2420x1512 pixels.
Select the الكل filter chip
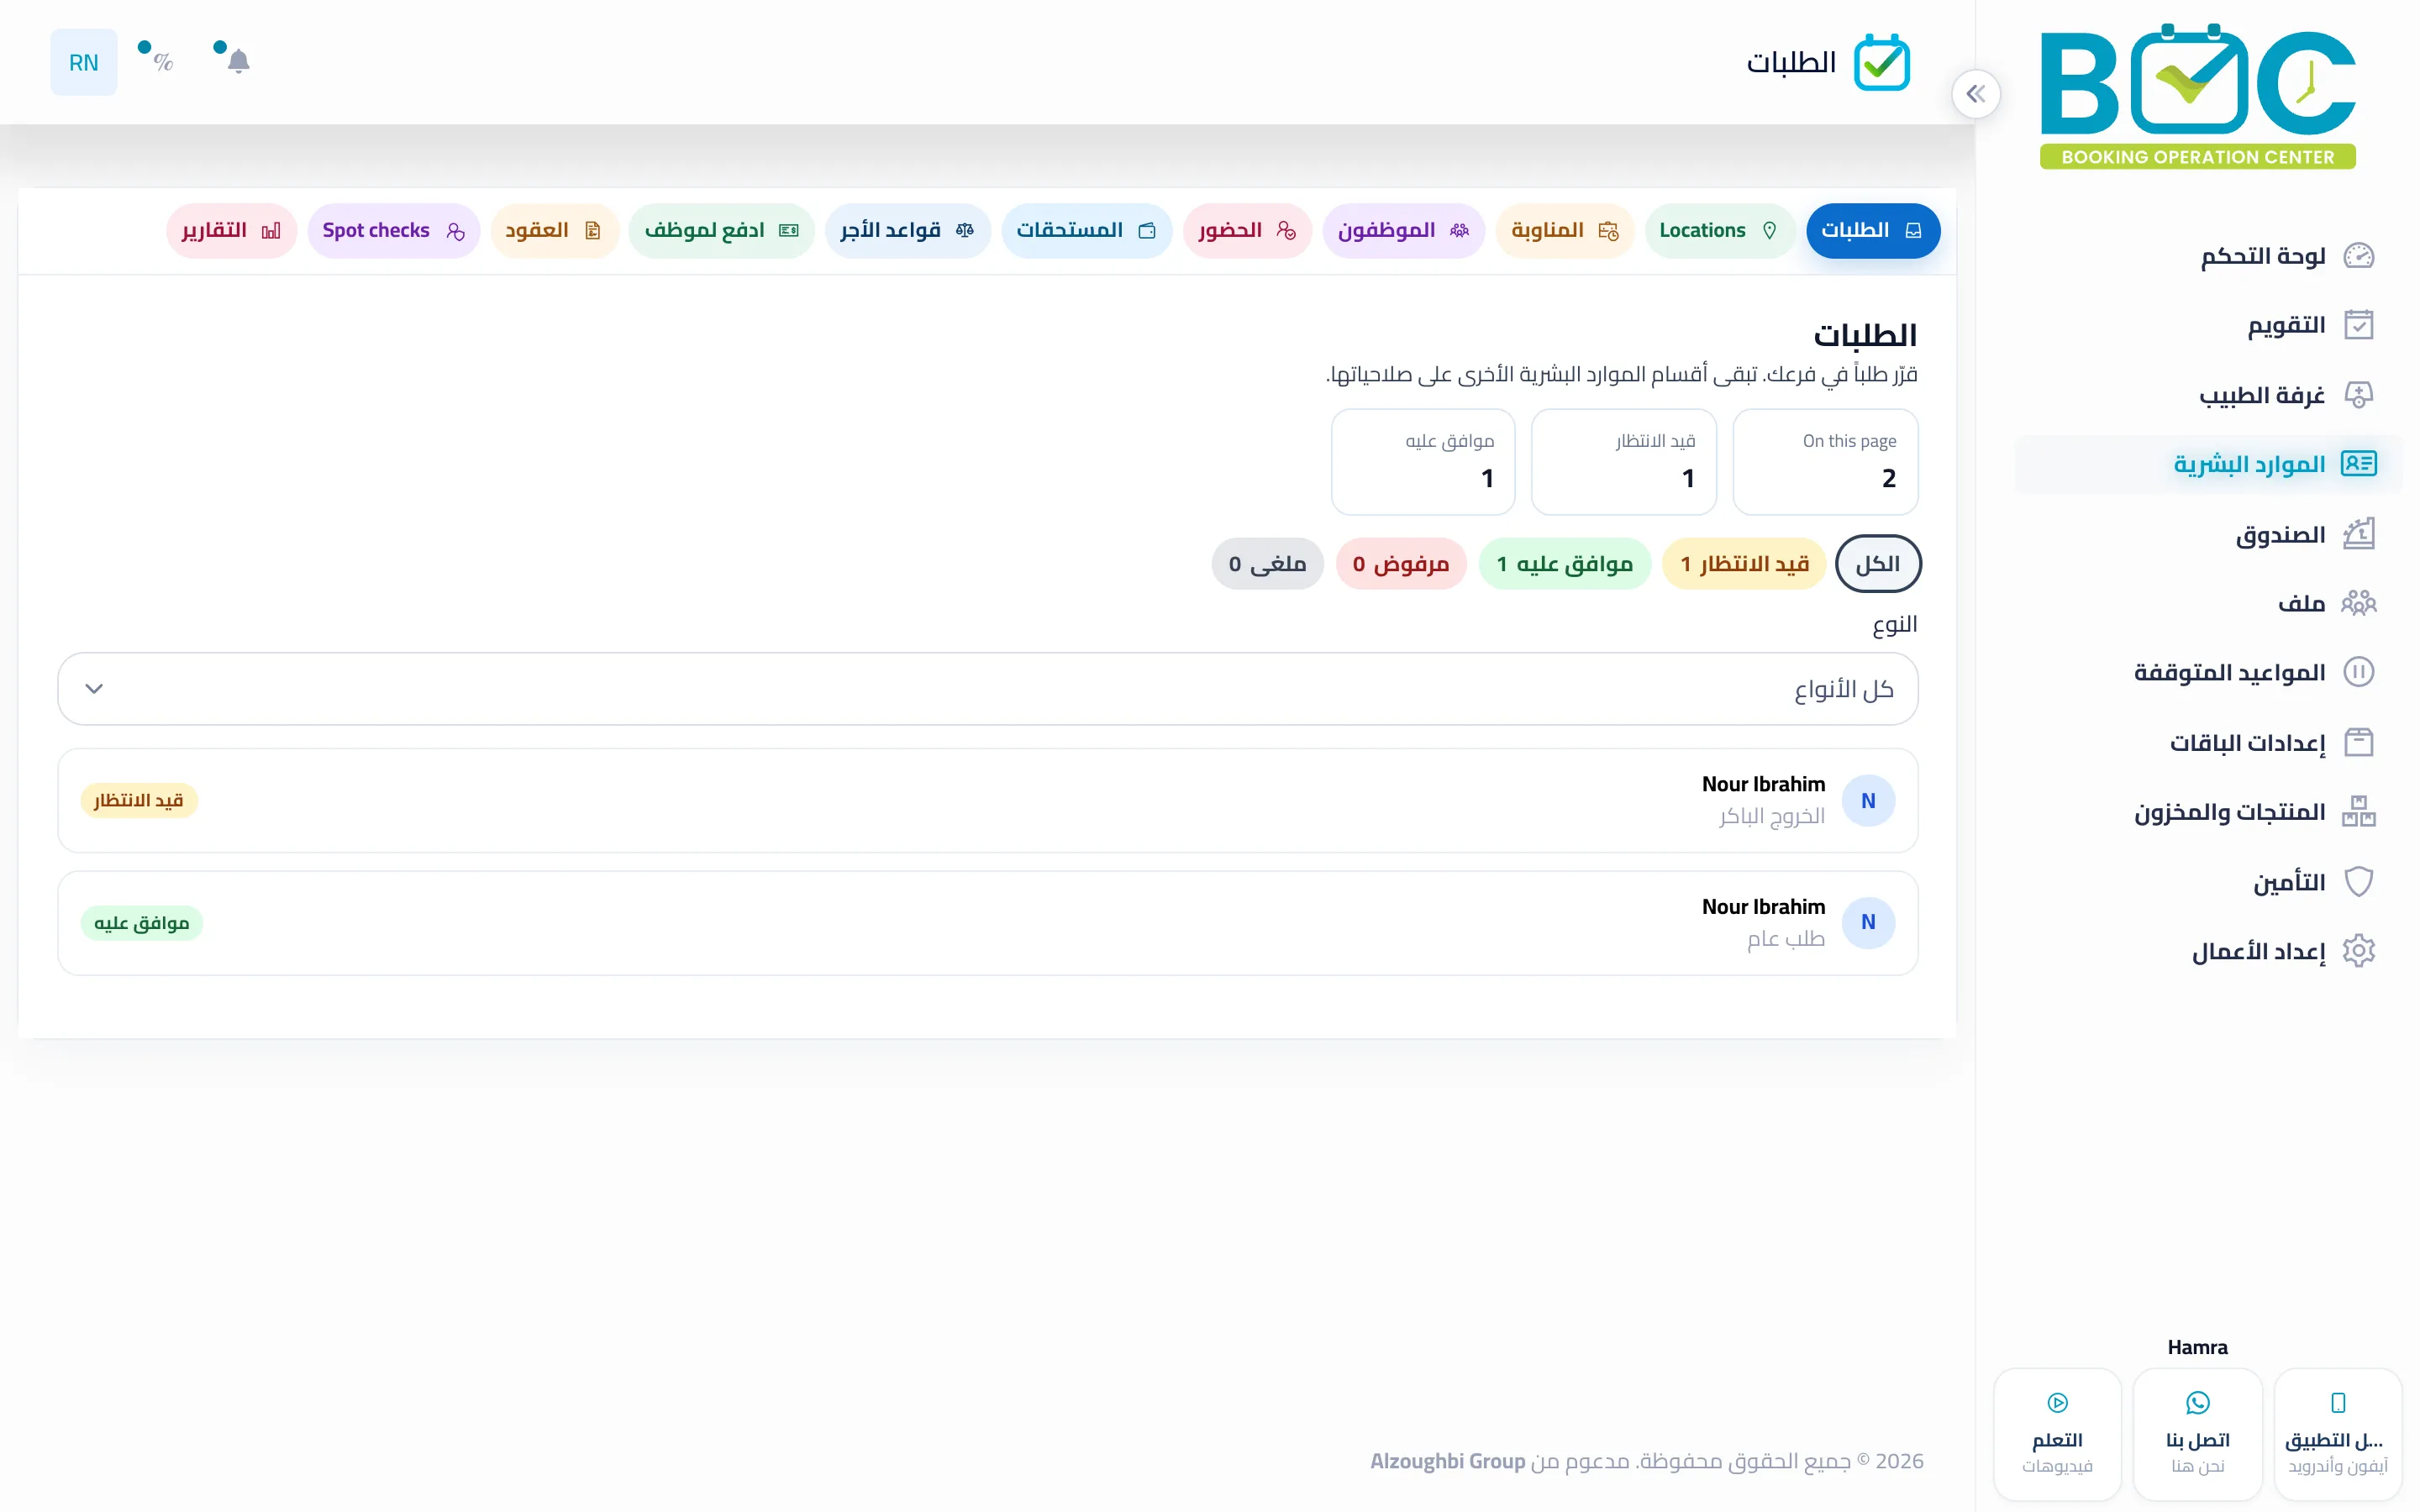[1878, 564]
